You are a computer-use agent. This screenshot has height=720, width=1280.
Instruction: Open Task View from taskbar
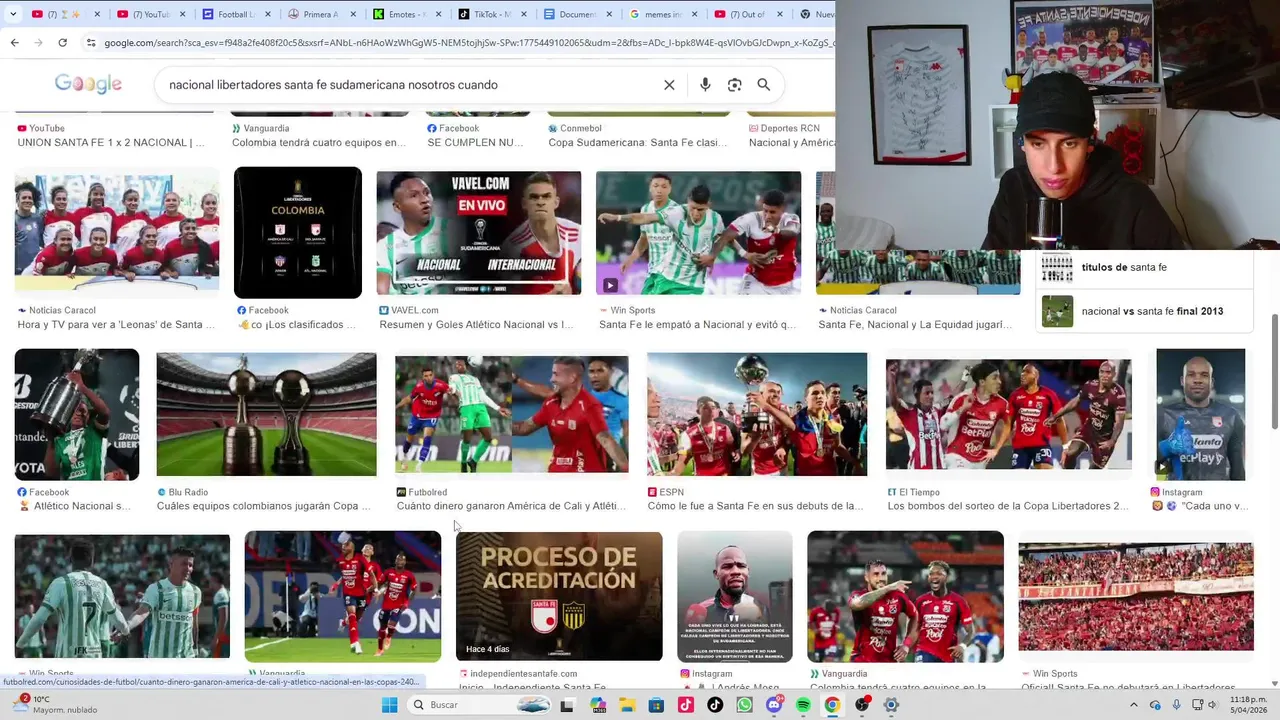567,705
